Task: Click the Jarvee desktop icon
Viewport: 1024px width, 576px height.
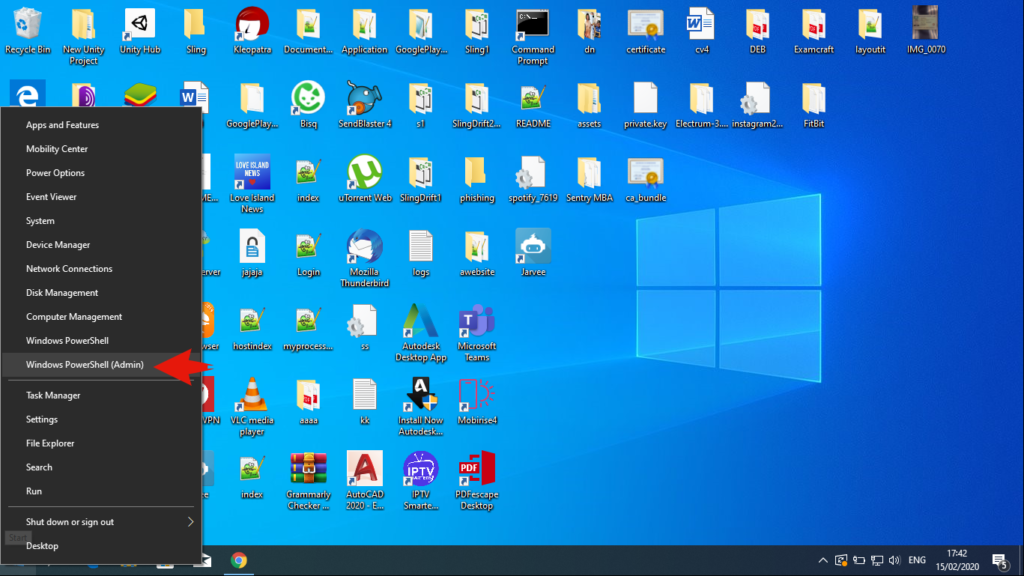Action: tap(533, 253)
